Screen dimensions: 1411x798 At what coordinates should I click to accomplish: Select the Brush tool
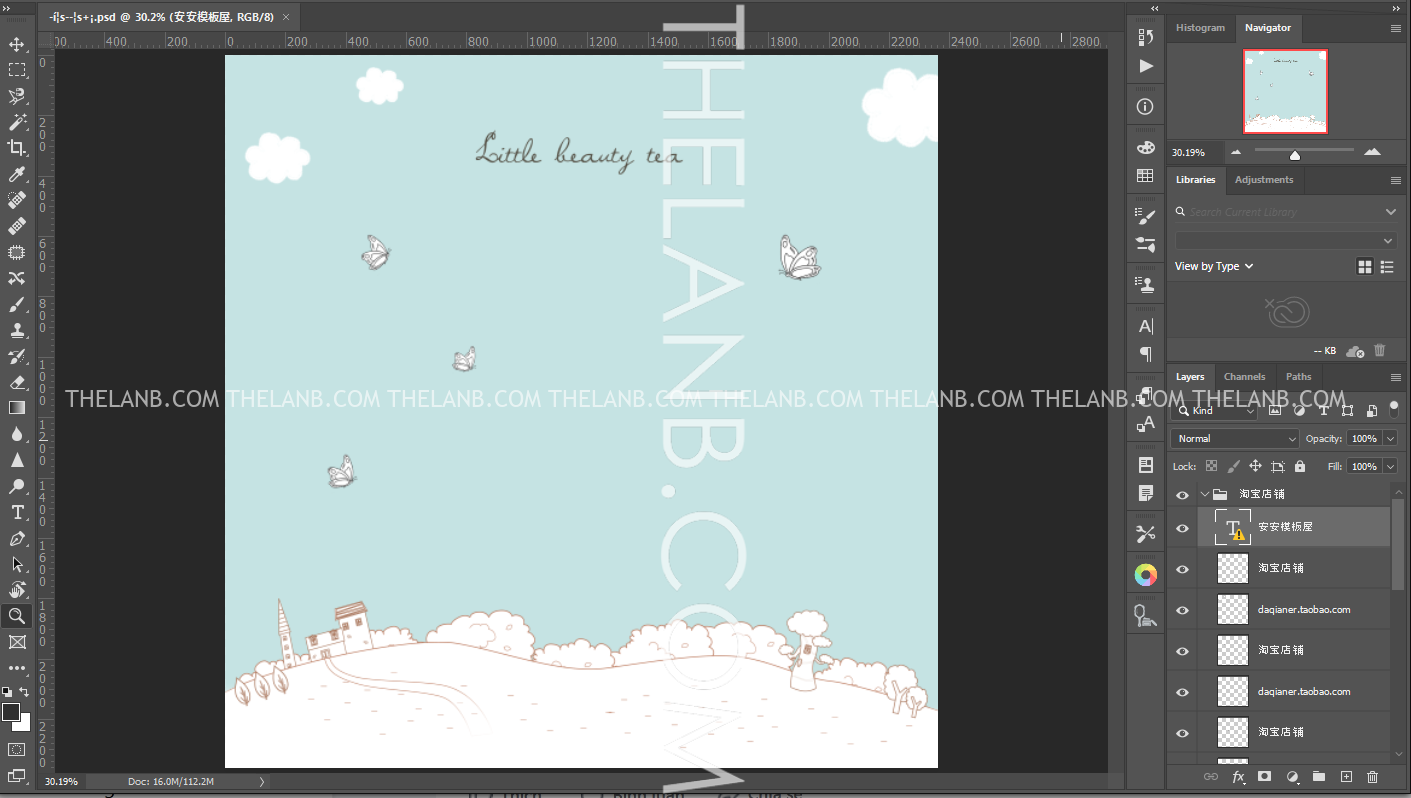(17, 304)
